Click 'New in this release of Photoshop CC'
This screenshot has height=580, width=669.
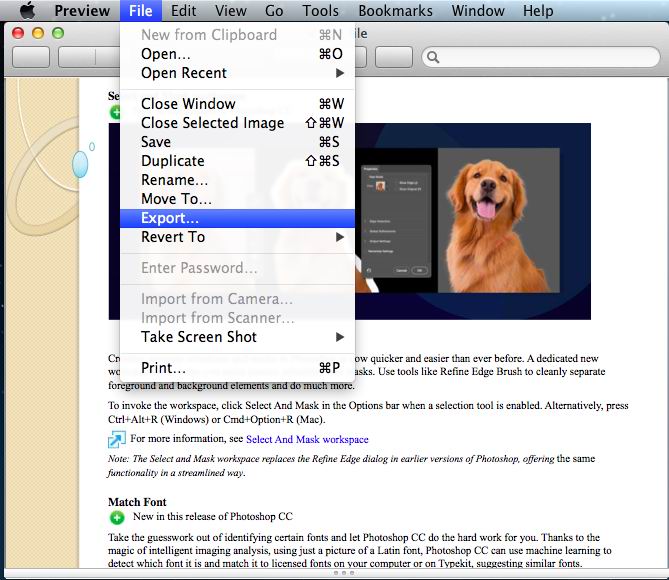[x=212, y=516]
